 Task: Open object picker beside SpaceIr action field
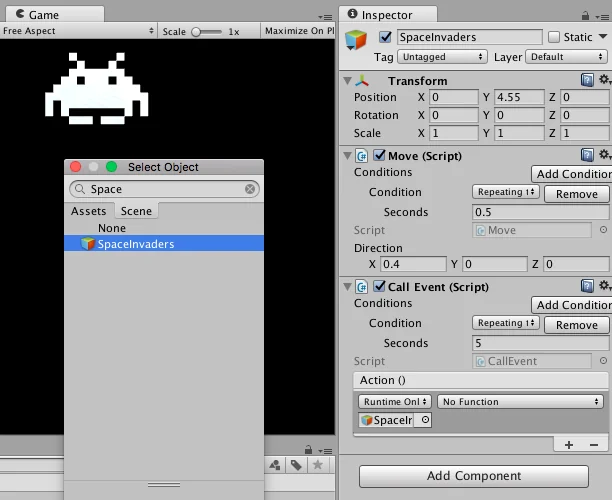tap(425, 420)
